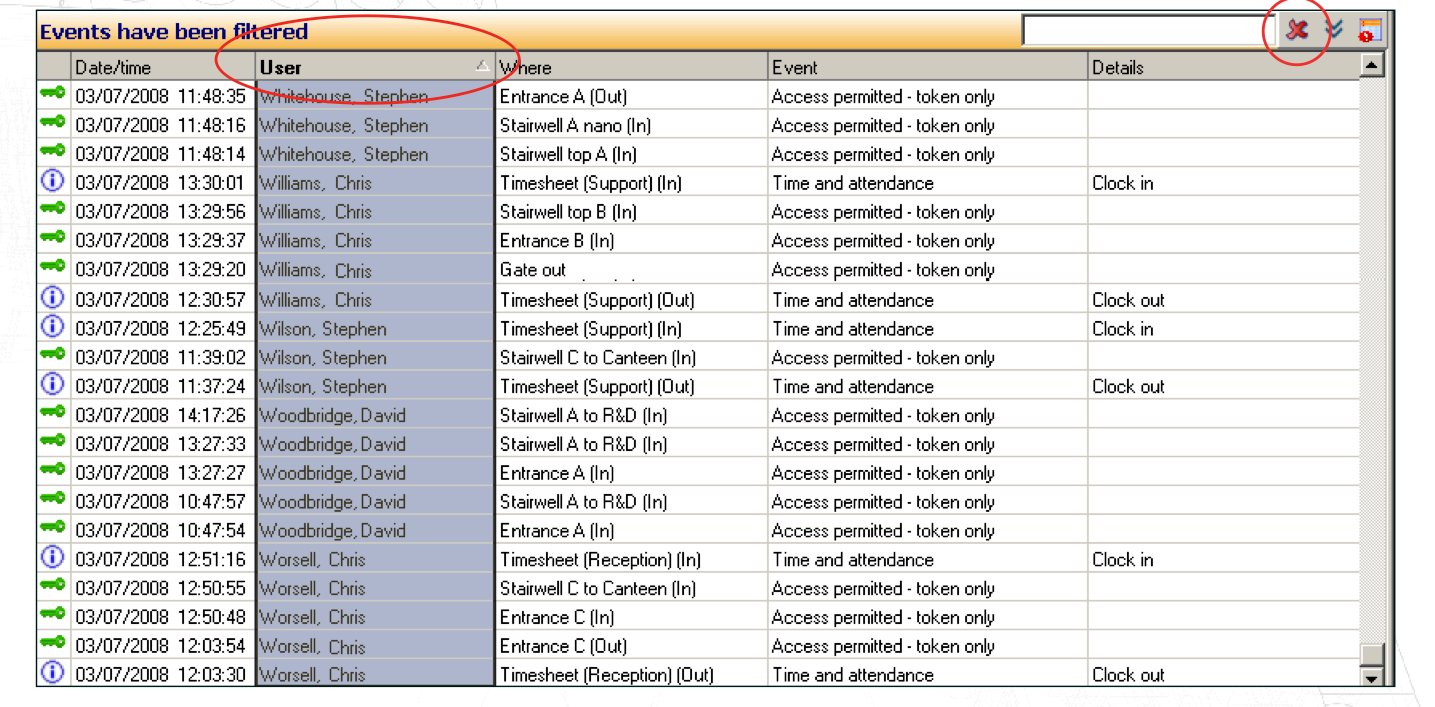Click the key icon on Worsell's Entrance C (Out) row
Viewport: 1435px width, 707px height.
54,646
